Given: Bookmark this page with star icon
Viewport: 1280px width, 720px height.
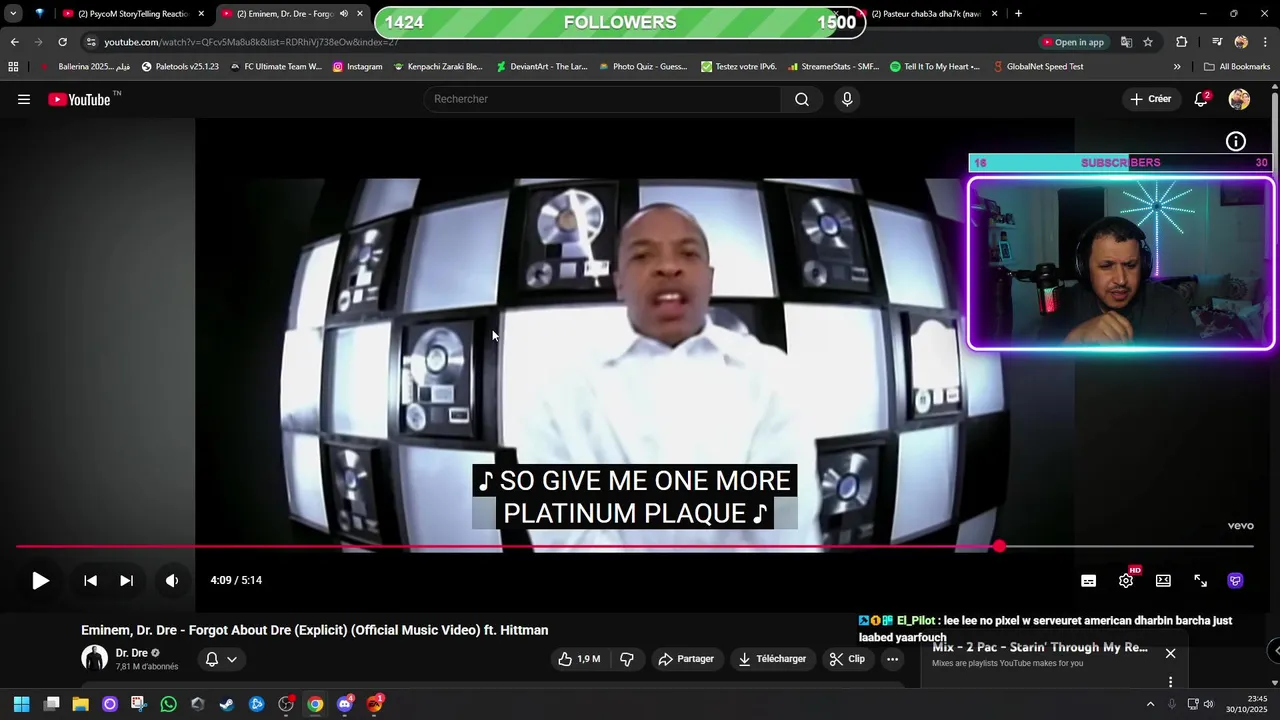Looking at the screenshot, I should (x=1148, y=42).
